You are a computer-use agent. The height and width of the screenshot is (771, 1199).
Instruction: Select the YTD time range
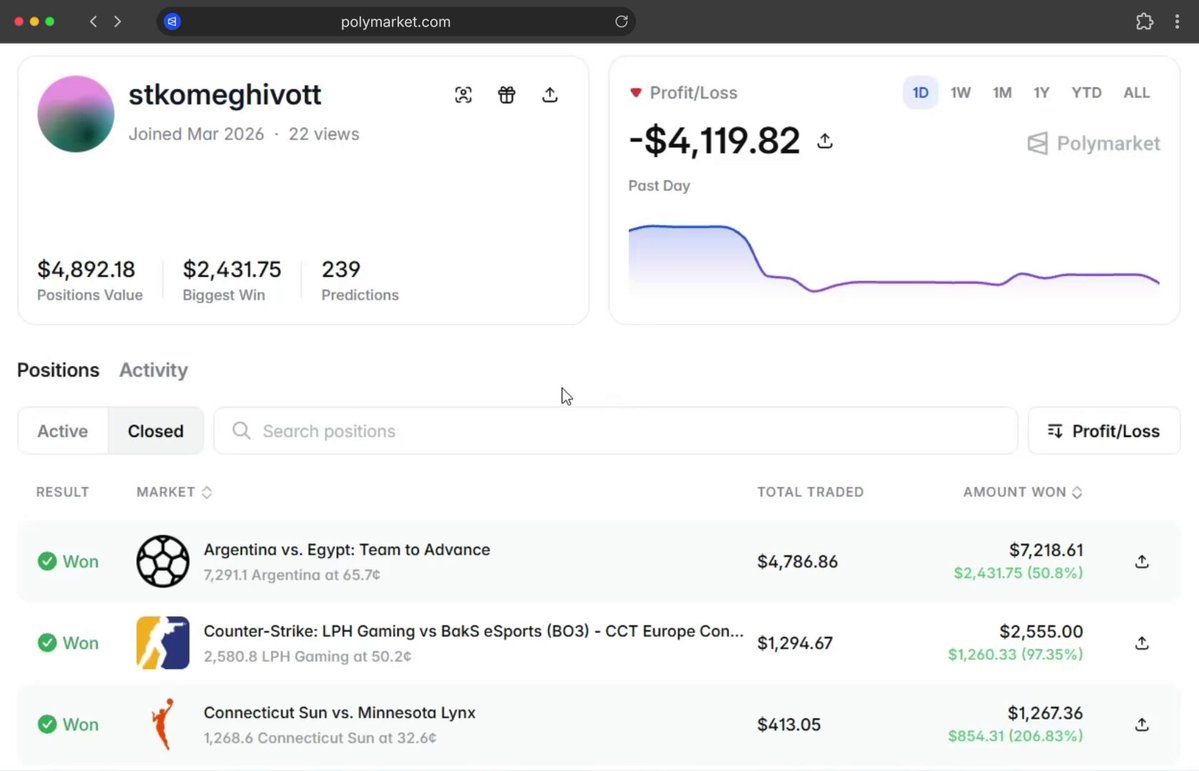point(1087,93)
